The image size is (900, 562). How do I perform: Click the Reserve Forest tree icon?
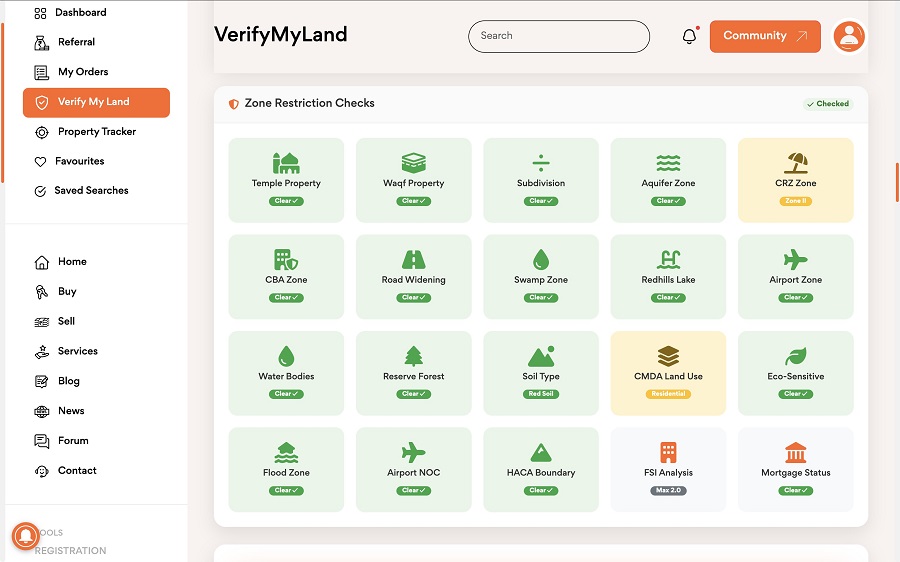pos(413,356)
